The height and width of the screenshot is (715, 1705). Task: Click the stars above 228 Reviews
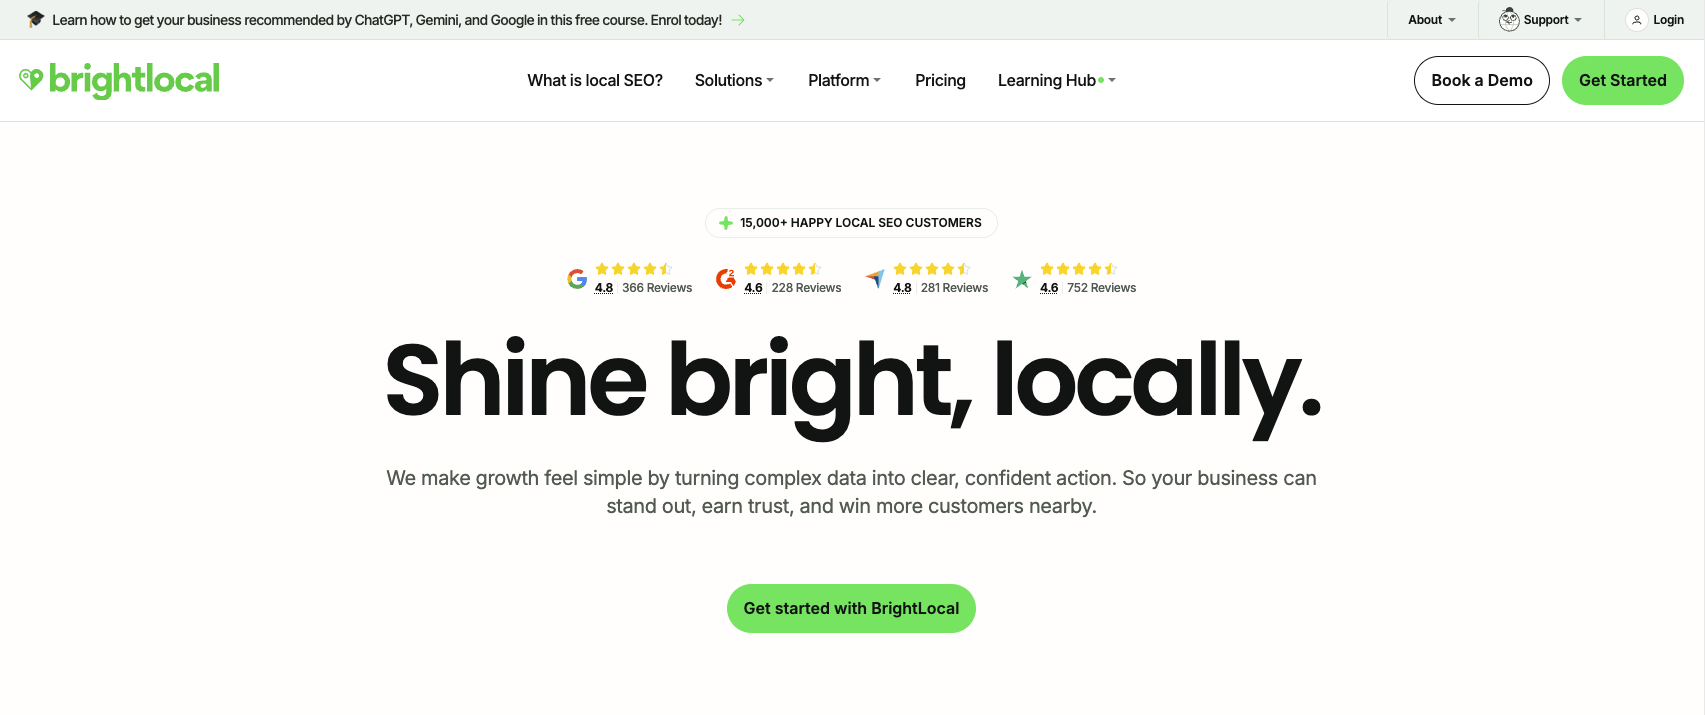click(x=783, y=269)
